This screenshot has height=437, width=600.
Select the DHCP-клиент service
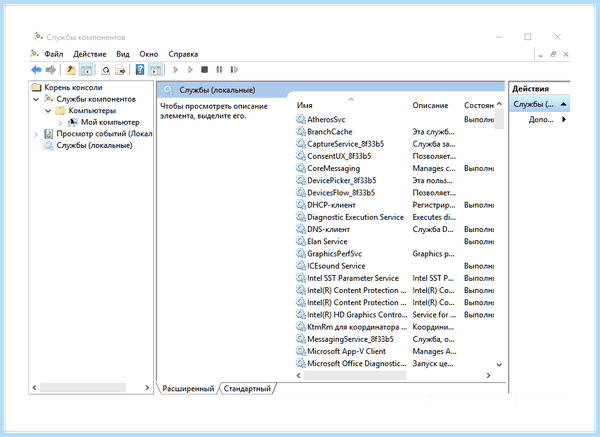pos(331,205)
